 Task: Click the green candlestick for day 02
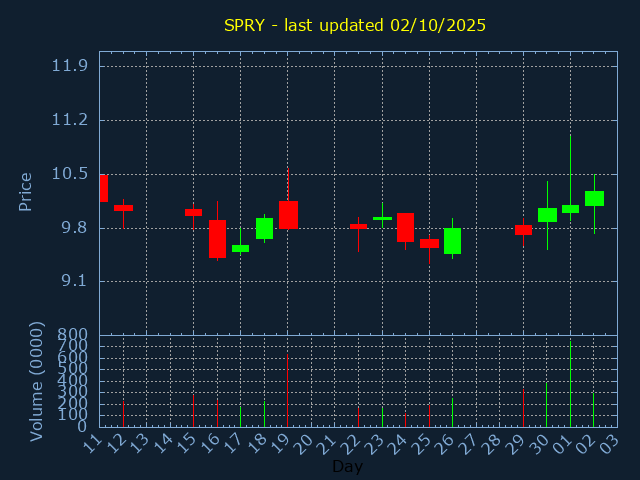coord(594,198)
